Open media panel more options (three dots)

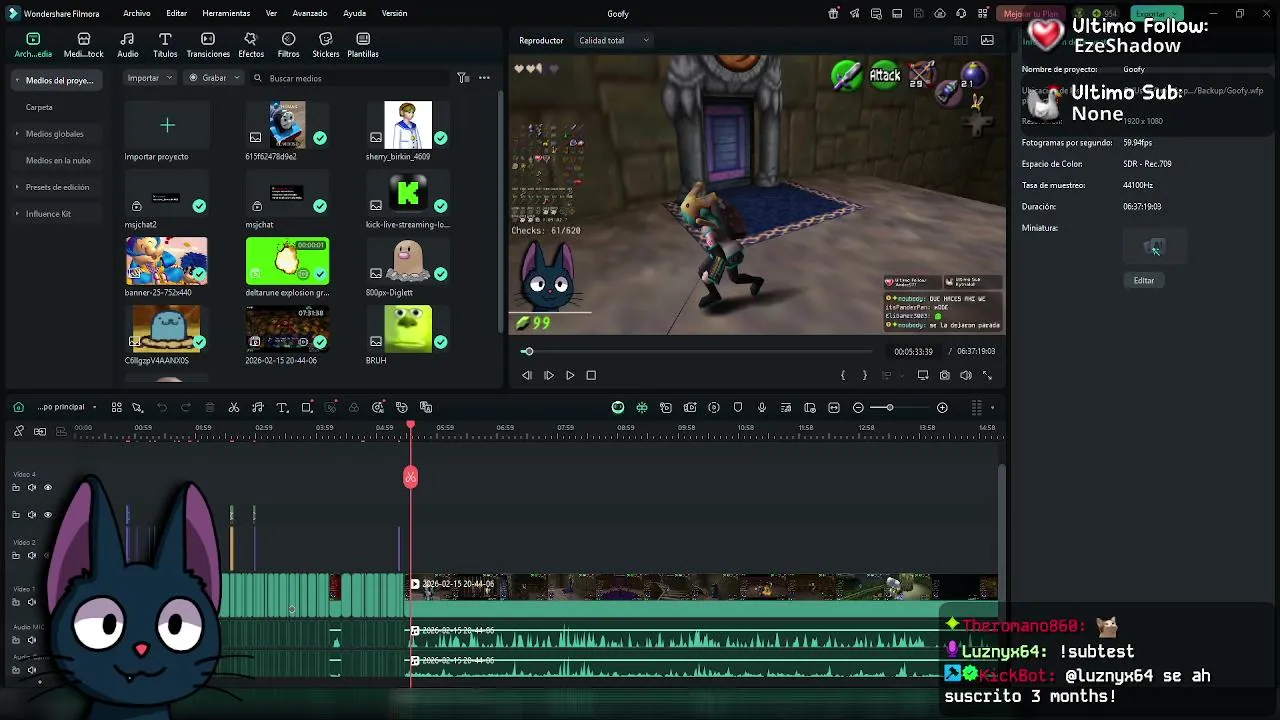484,78
